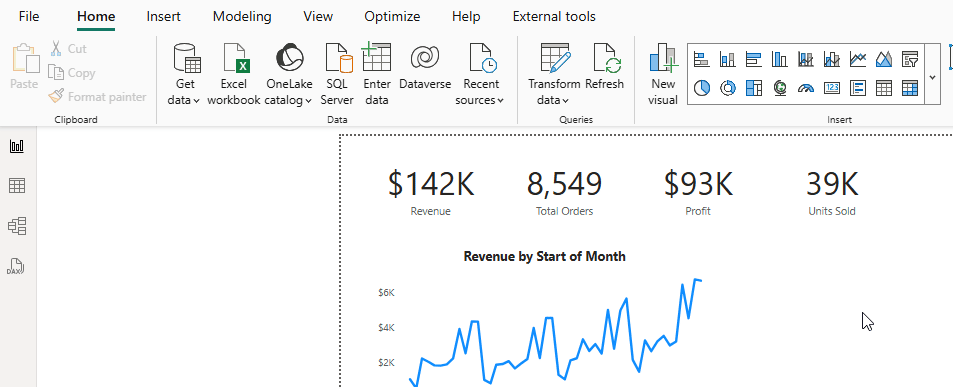Image resolution: width=953 pixels, height=387 pixels.
Task: Insert a pie chart visual
Action: (x=702, y=88)
